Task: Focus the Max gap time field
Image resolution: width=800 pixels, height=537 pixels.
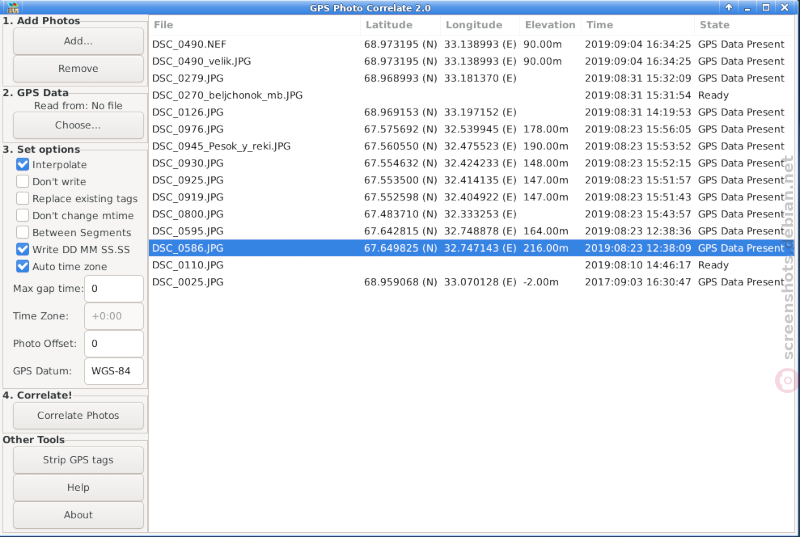Action: [x=114, y=289]
